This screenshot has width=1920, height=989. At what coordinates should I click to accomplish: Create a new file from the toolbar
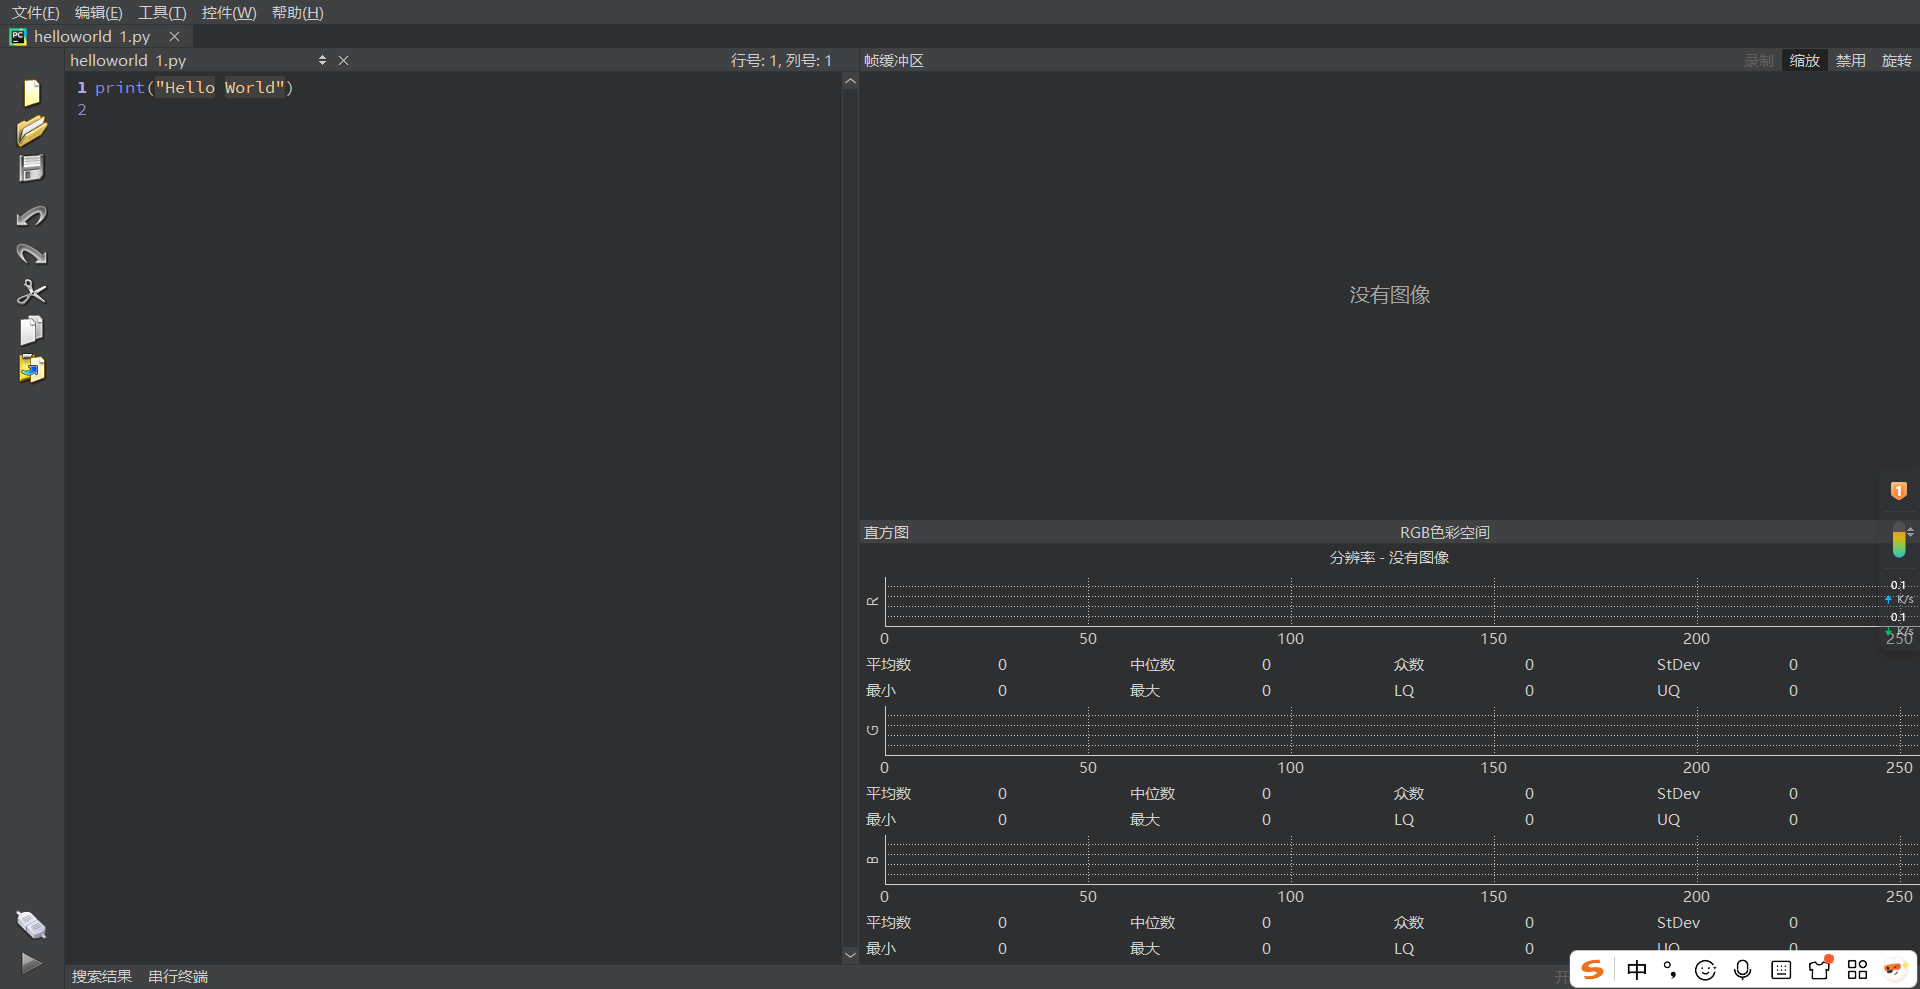tap(31, 93)
